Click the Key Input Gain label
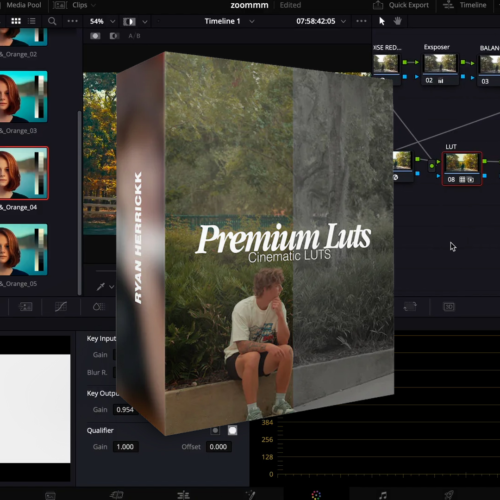500x500 pixels. (x=100, y=355)
